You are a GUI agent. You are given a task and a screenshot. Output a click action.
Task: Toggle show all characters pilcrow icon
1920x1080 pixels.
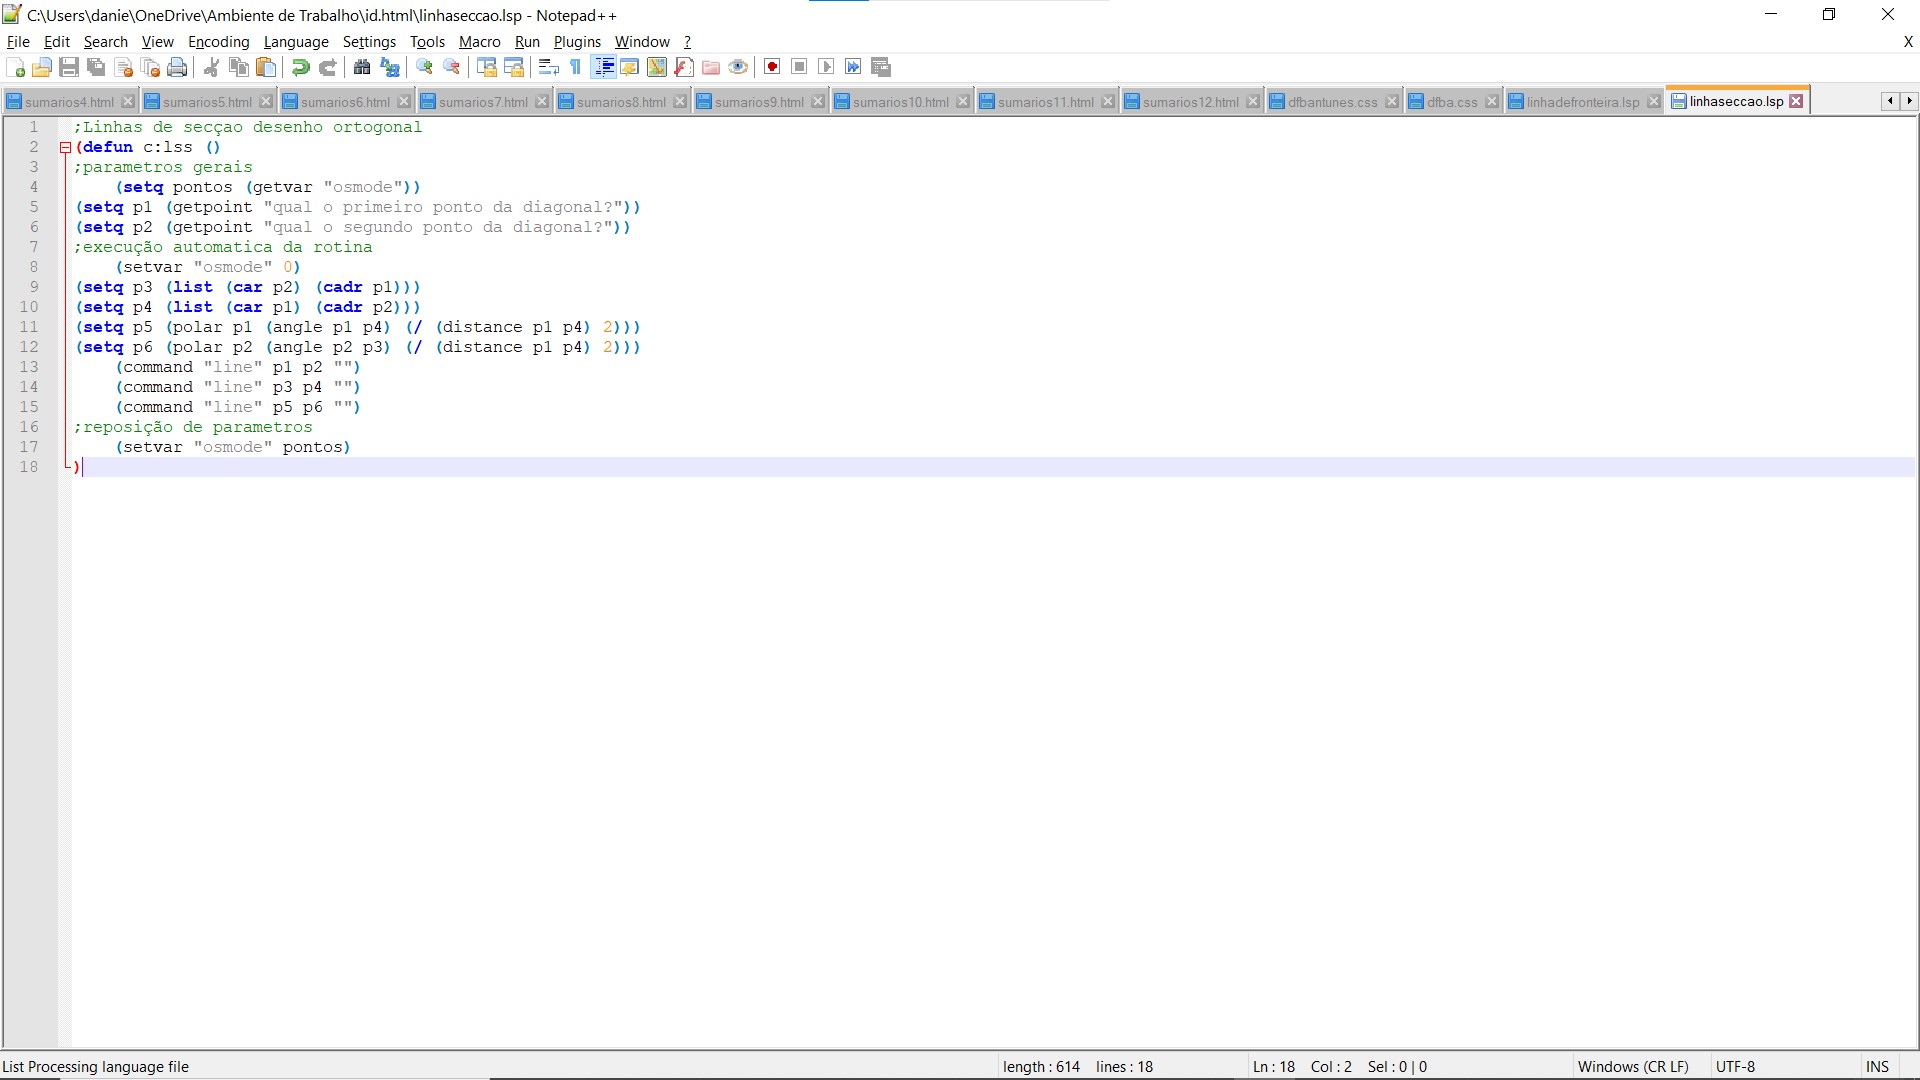pyautogui.click(x=576, y=67)
